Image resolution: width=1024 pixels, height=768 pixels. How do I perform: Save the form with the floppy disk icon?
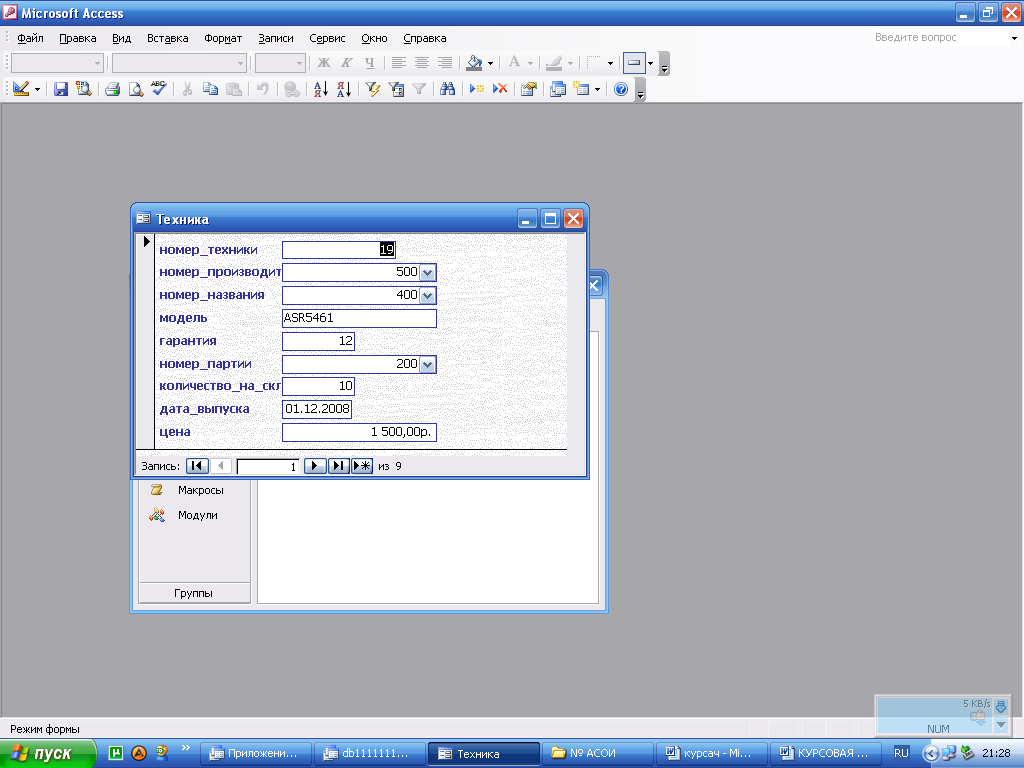pyautogui.click(x=61, y=89)
